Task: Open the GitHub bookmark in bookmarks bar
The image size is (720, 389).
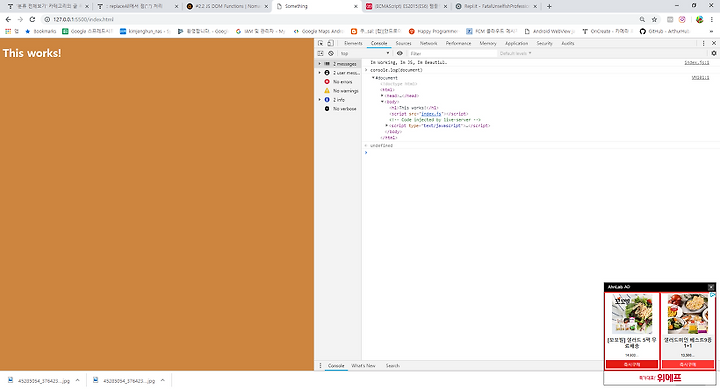Action: pos(665,31)
